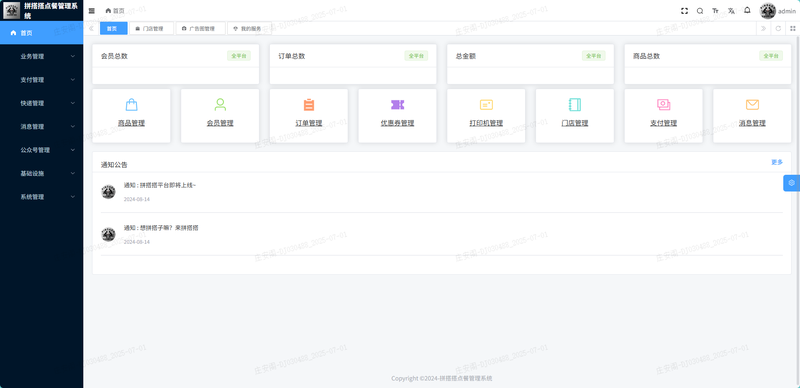
Task: Click the admin user avatar
Action: (767, 11)
